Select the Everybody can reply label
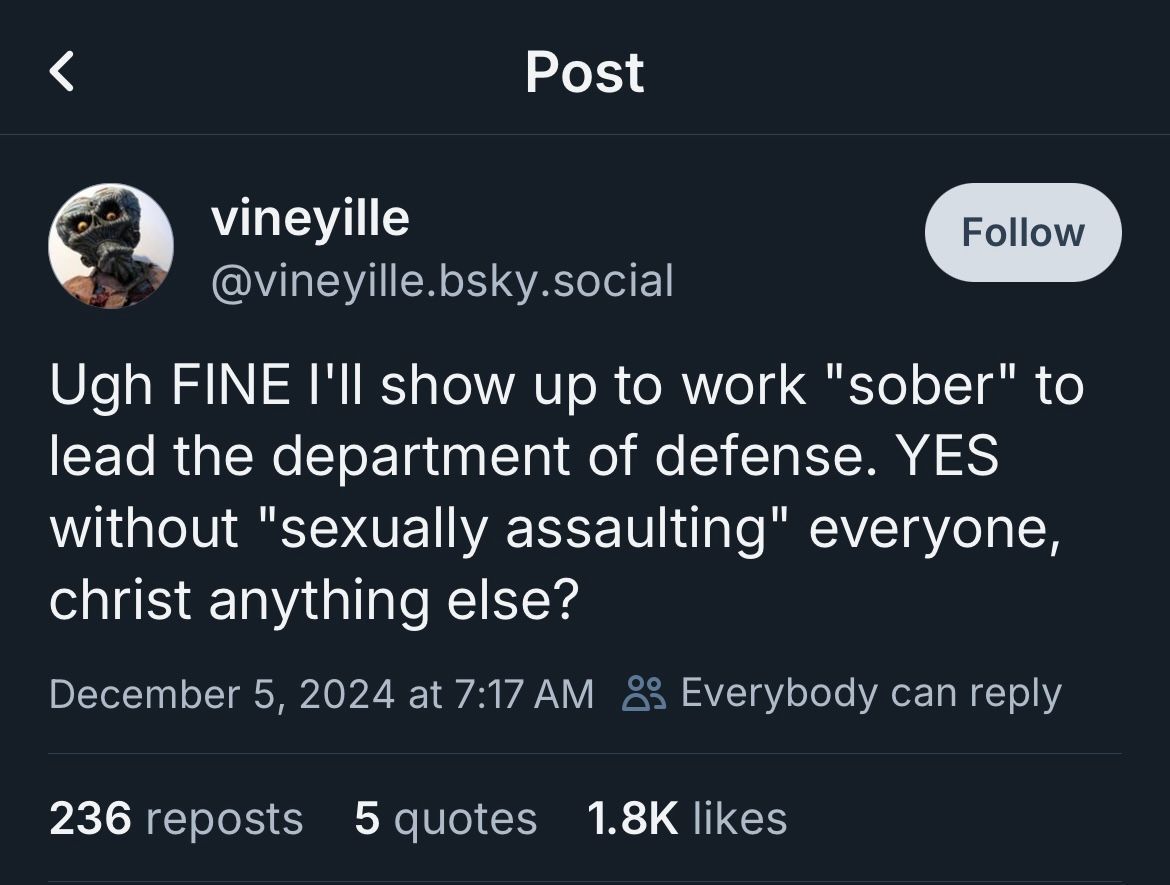This screenshot has width=1170, height=885. tap(871, 693)
